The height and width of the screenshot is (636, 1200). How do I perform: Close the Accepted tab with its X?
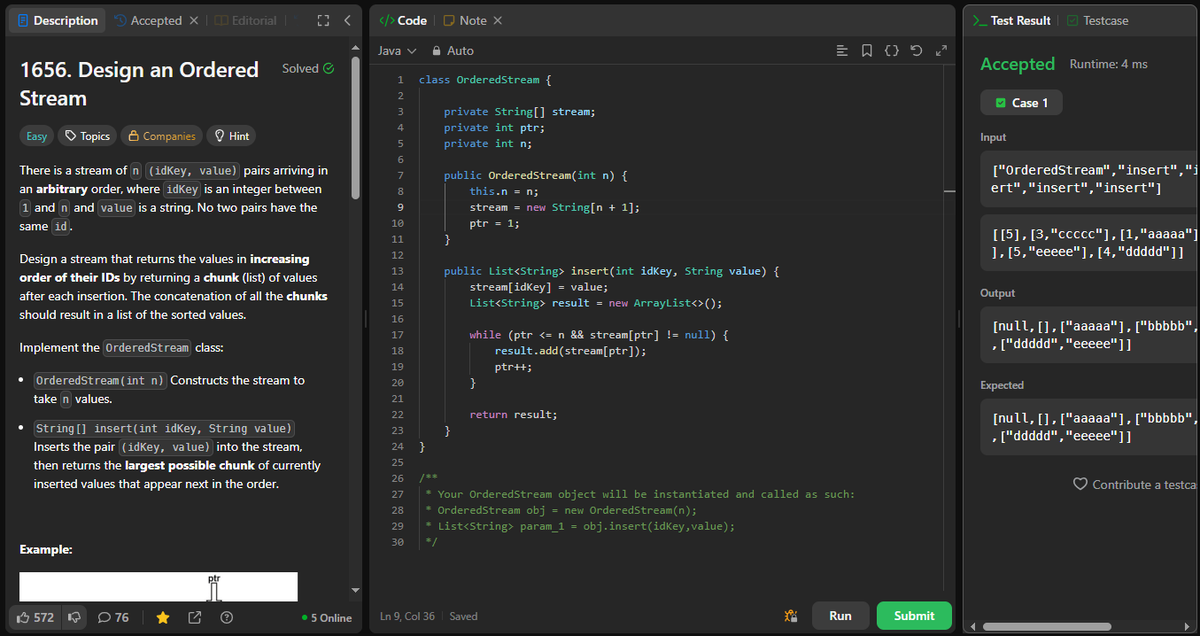(x=195, y=21)
